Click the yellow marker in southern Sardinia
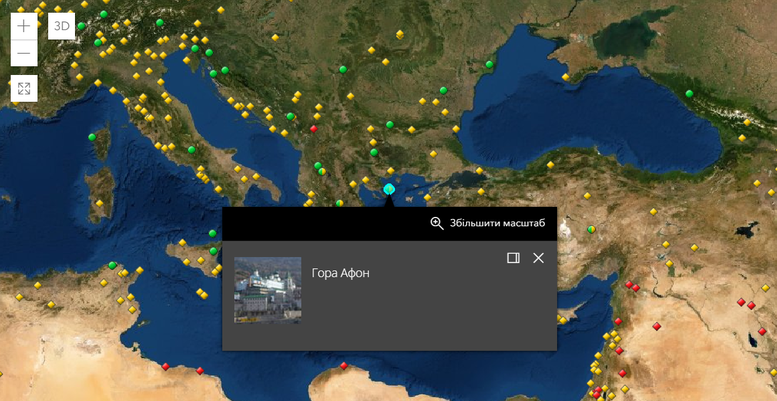This screenshot has height=401, width=777. point(99,203)
